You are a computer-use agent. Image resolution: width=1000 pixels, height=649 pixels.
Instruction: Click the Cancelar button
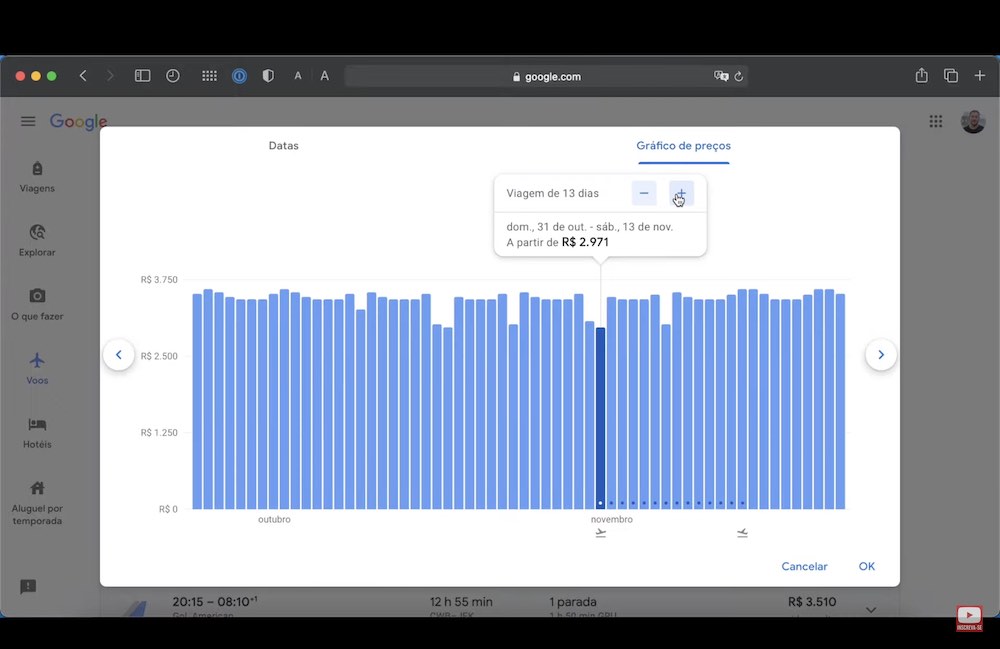click(x=804, y=566)
